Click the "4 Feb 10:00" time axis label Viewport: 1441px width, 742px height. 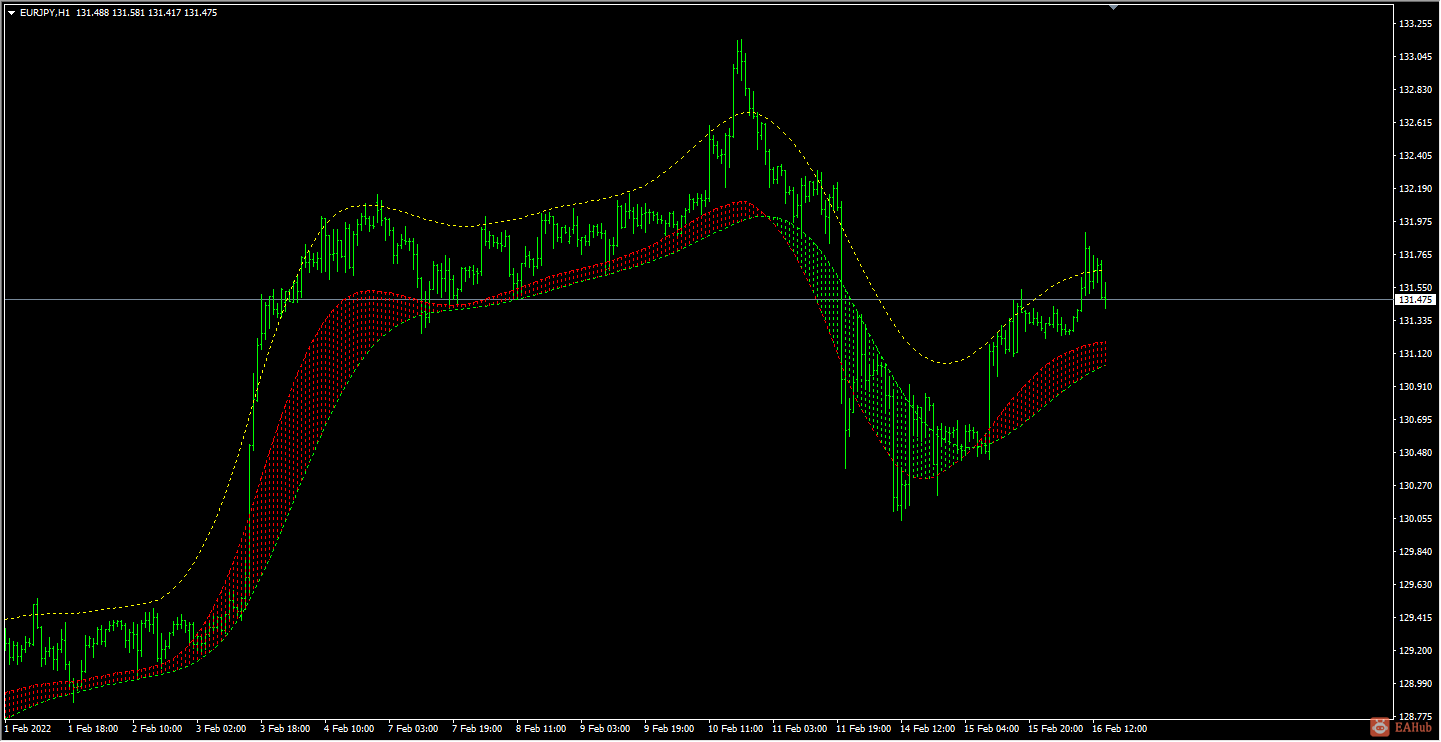pyautogui.click(x=349, y=729)
